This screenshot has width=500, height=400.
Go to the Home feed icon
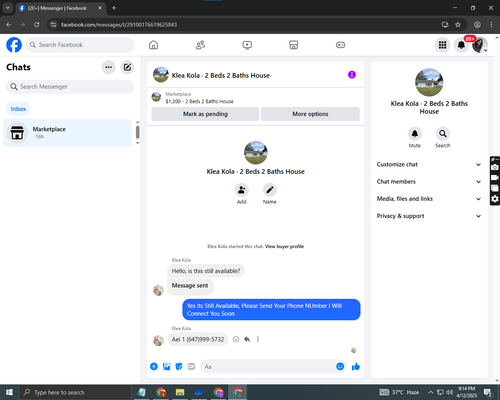pyautogui.click(x=153, y=45)
